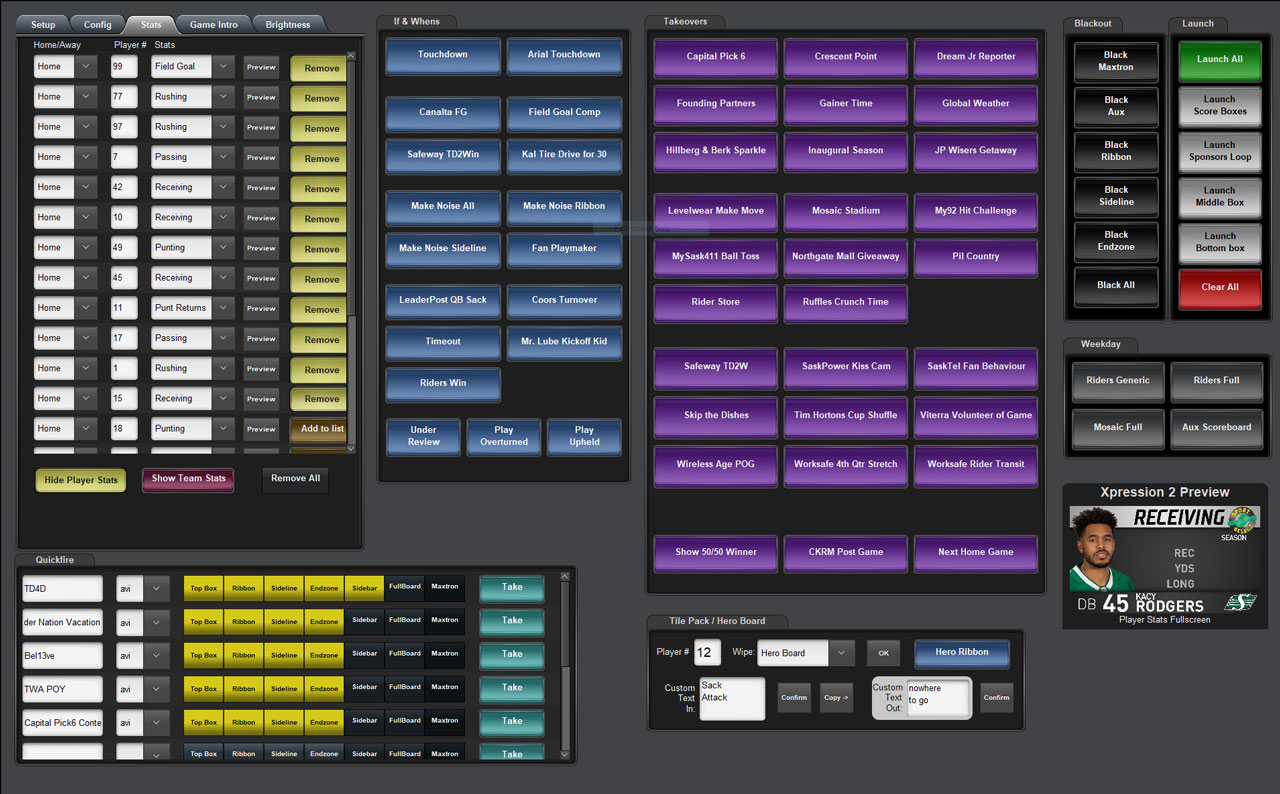Click the LeaderPost QB Sack button
Viewport: 1280px width, 794px height.
[443, 300]
